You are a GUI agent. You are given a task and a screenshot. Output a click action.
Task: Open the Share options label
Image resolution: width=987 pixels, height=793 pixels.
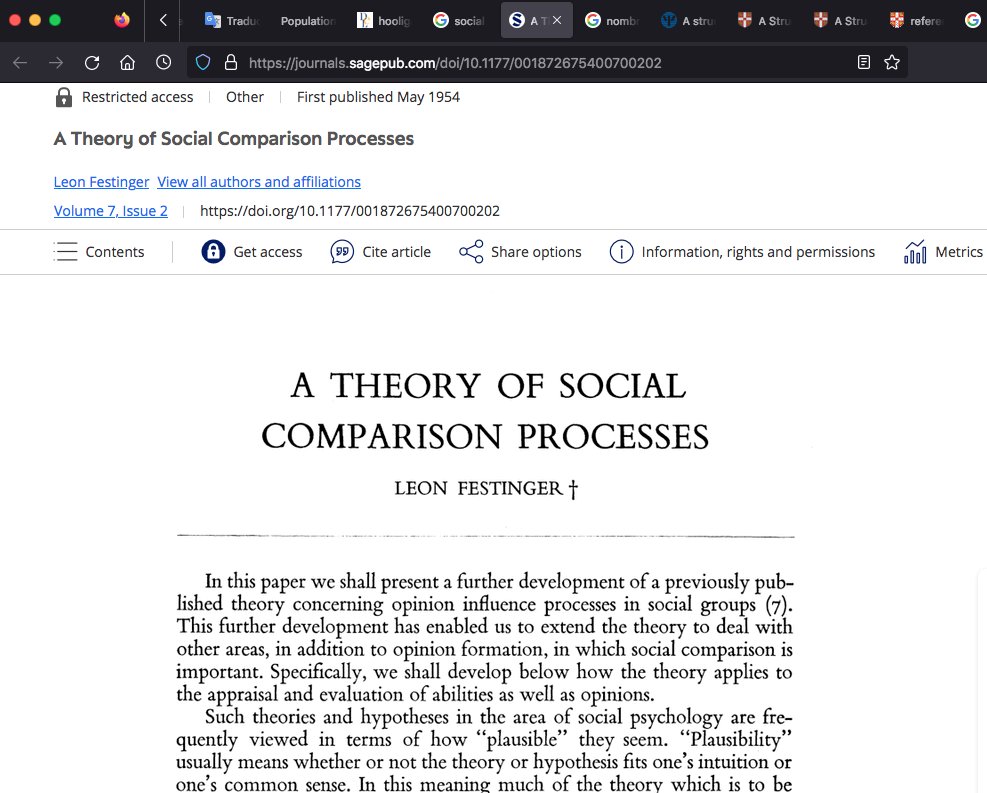536,252
